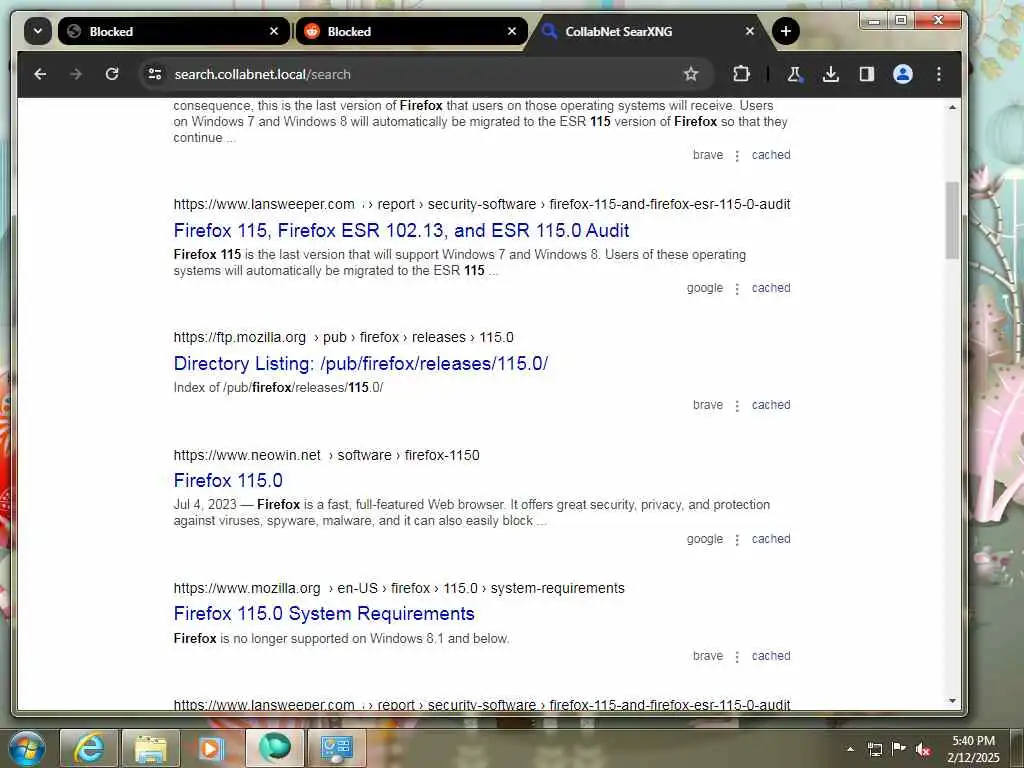The image size is (1024, 768).
Task: Open options dots for lansweeper Audit result
Action: 737,289
